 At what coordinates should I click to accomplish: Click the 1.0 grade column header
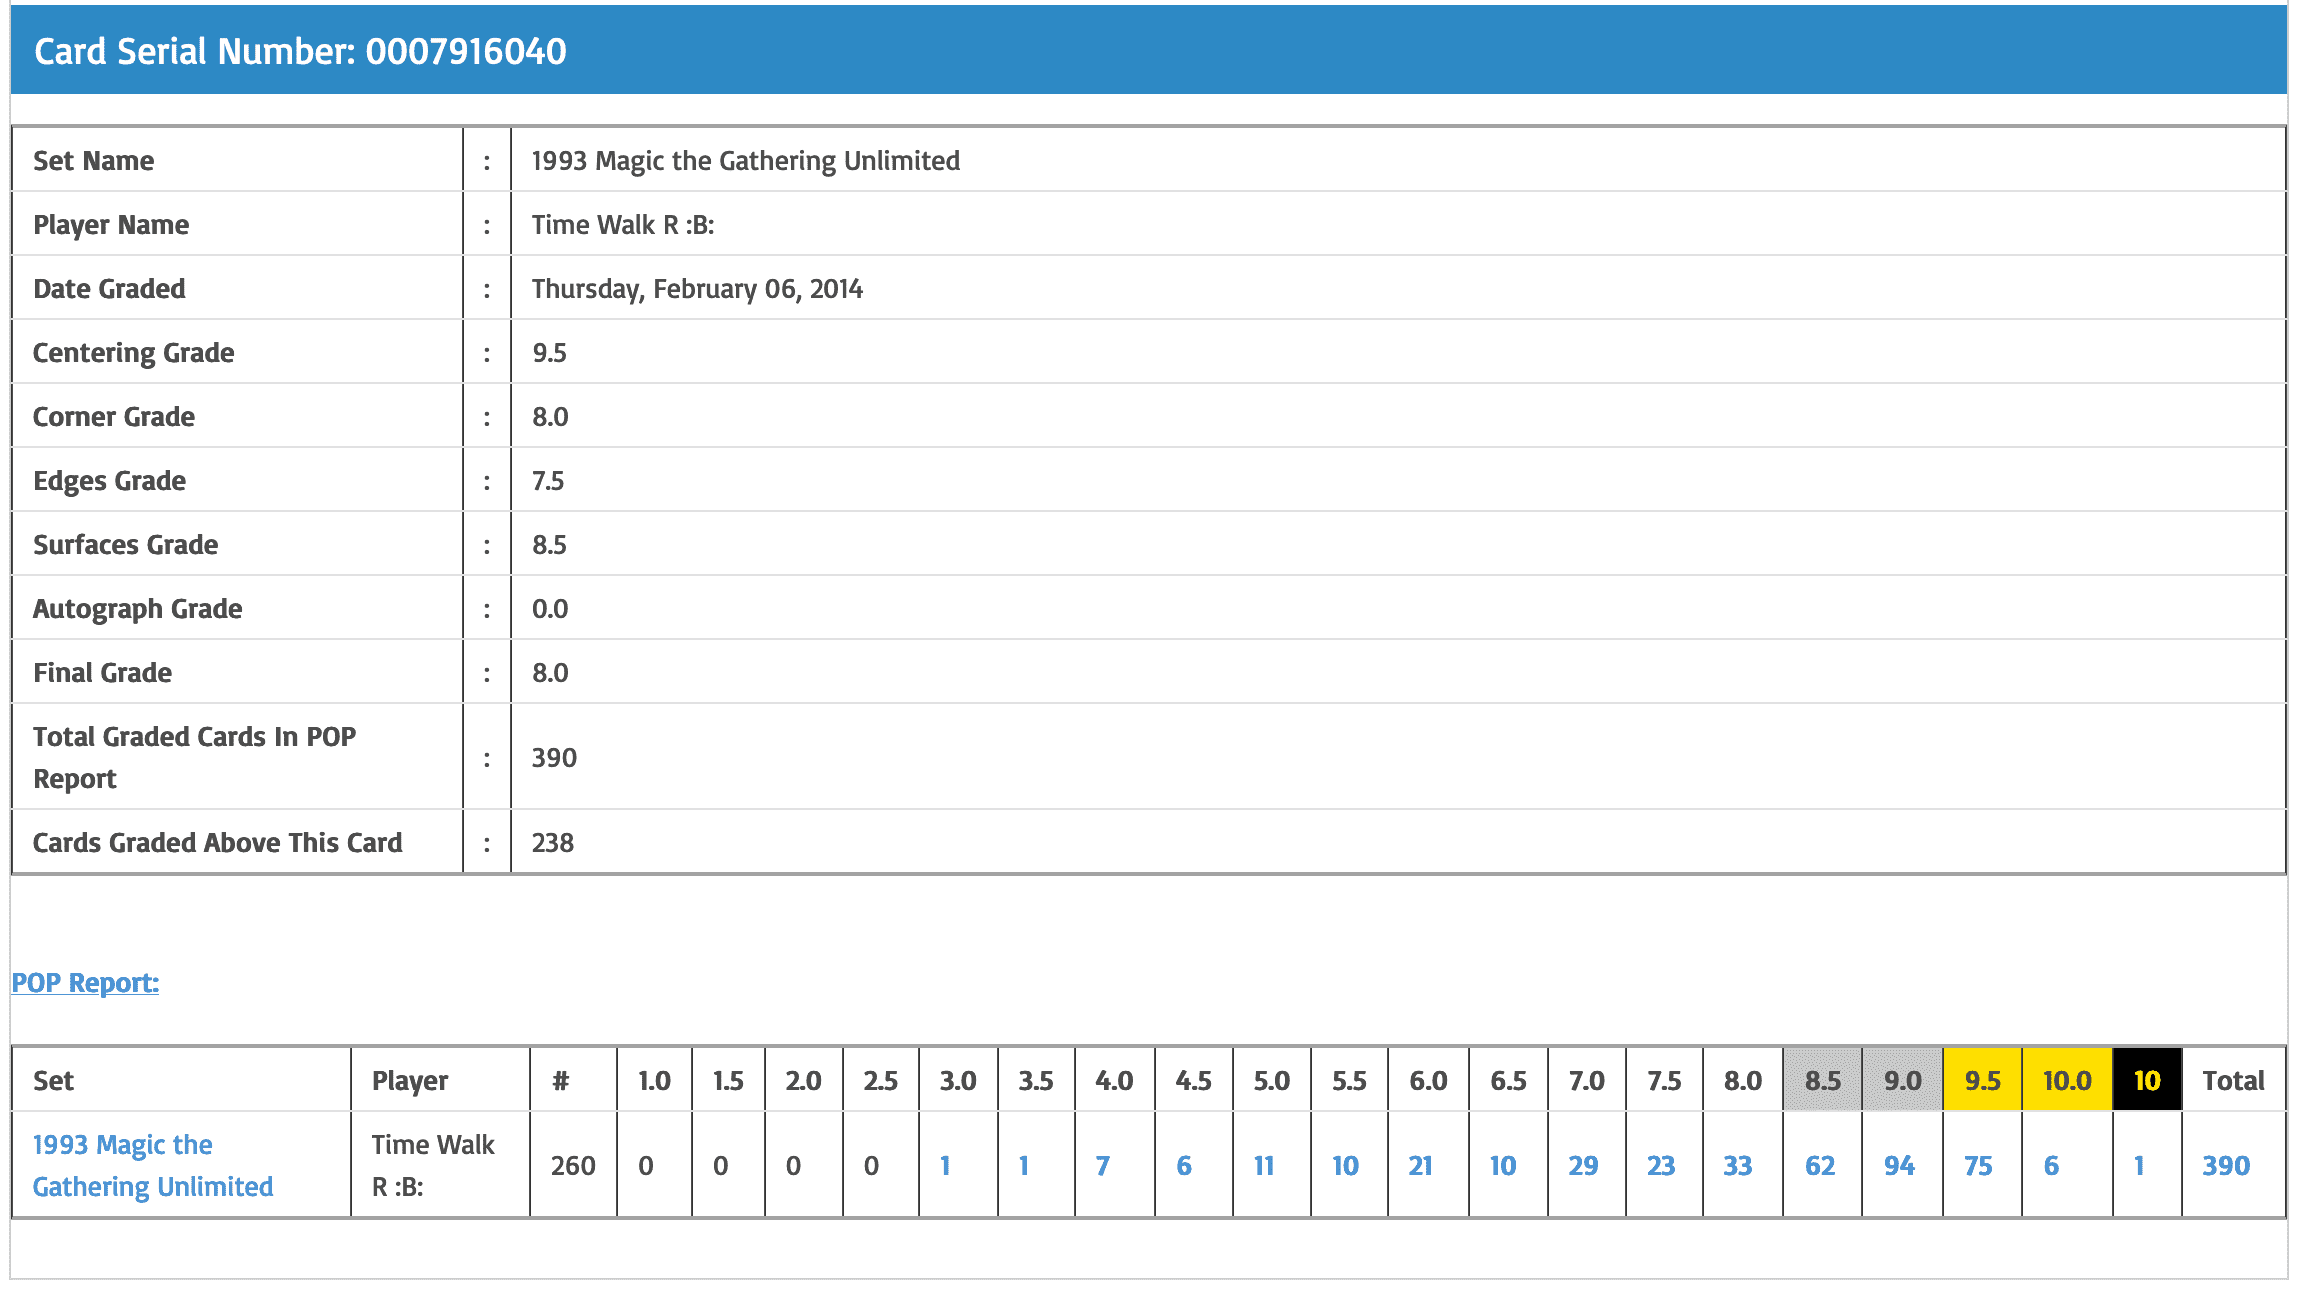coord(654,1081)
